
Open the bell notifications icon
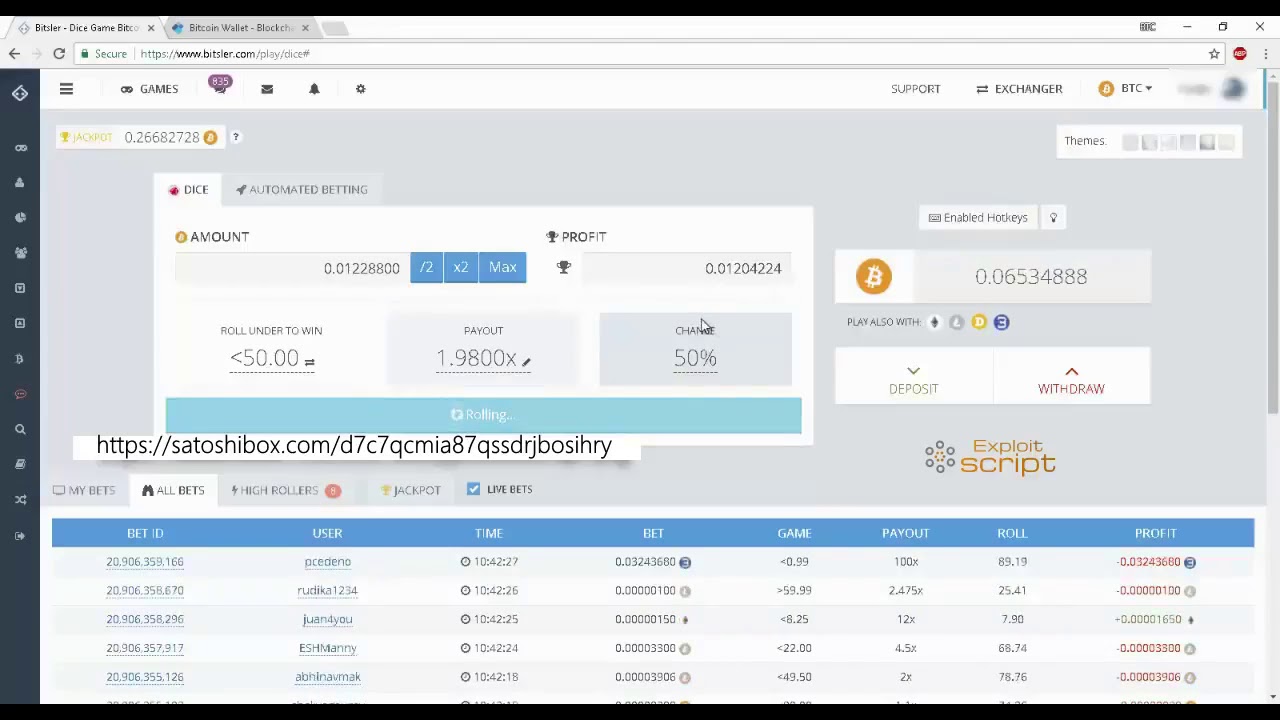(x=314, y=89)
